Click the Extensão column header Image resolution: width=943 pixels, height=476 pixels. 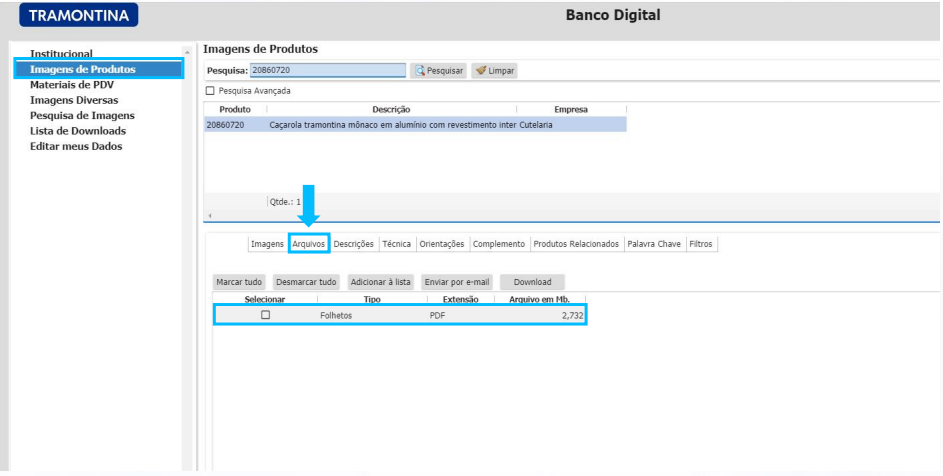pyautogui.click(x=461, y=299)
